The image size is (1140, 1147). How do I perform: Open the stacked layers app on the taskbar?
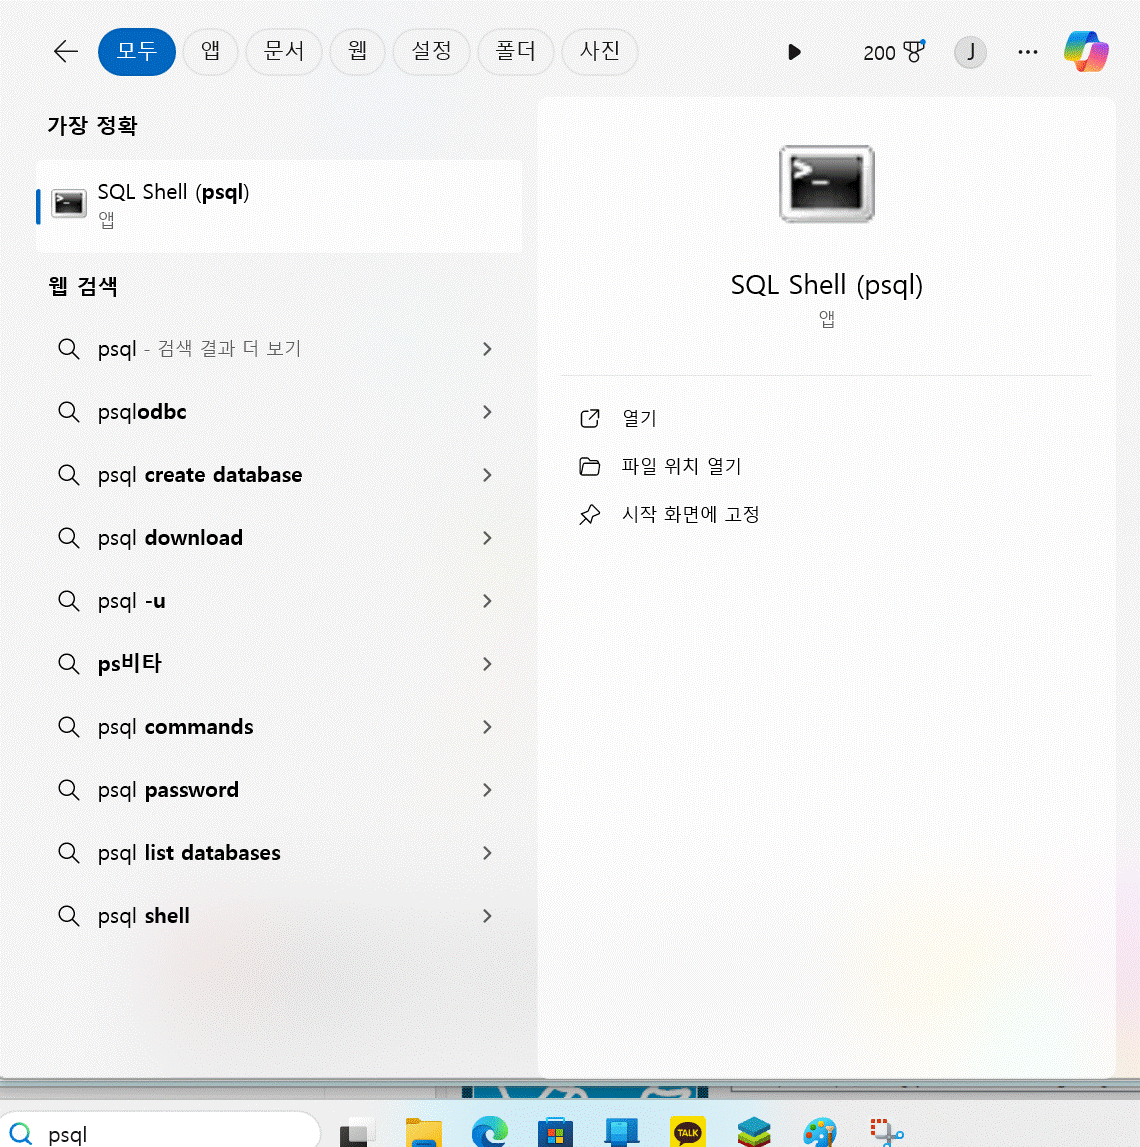click(x=754, y=1132)
